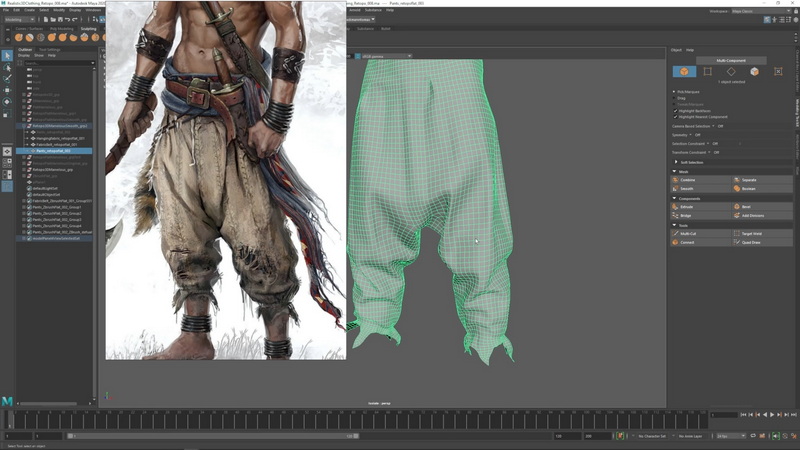
Task: Toggle the timeline sound speaker icon
Action: 776,436
